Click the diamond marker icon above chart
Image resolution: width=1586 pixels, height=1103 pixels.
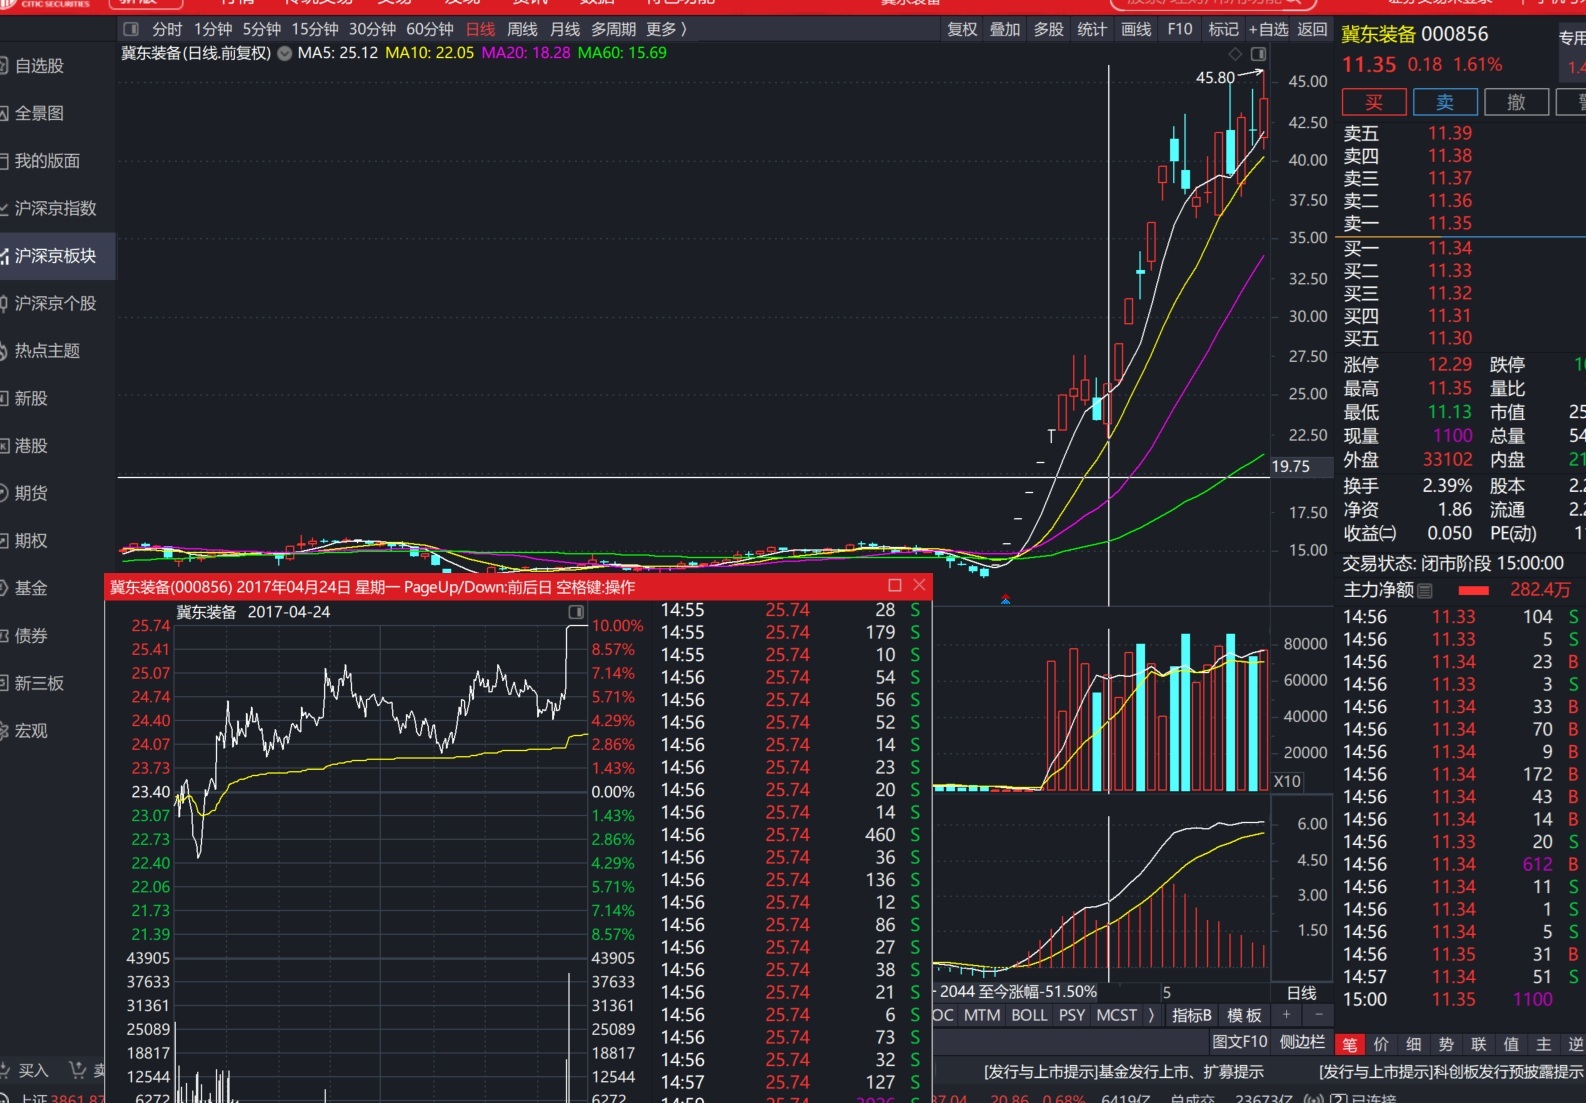1235,54
